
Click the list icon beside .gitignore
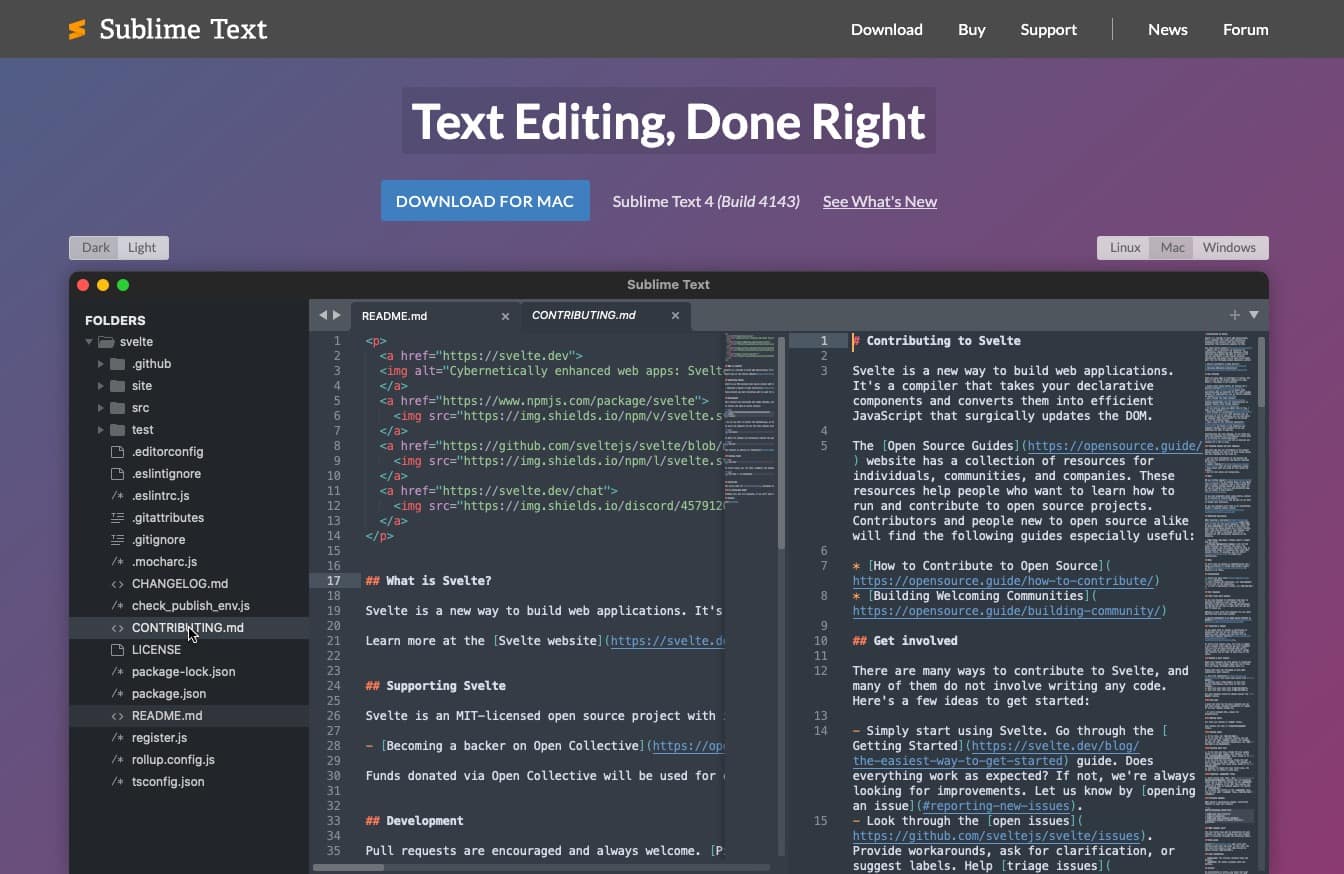tap(117, 539)
